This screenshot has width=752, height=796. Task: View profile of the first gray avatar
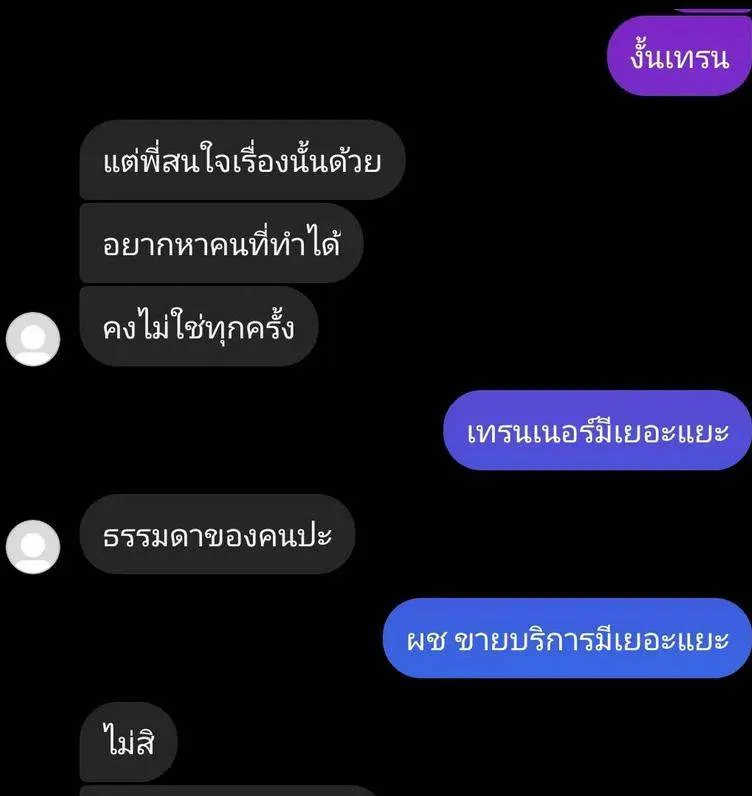pyautogui.click(x=33, y=339)
